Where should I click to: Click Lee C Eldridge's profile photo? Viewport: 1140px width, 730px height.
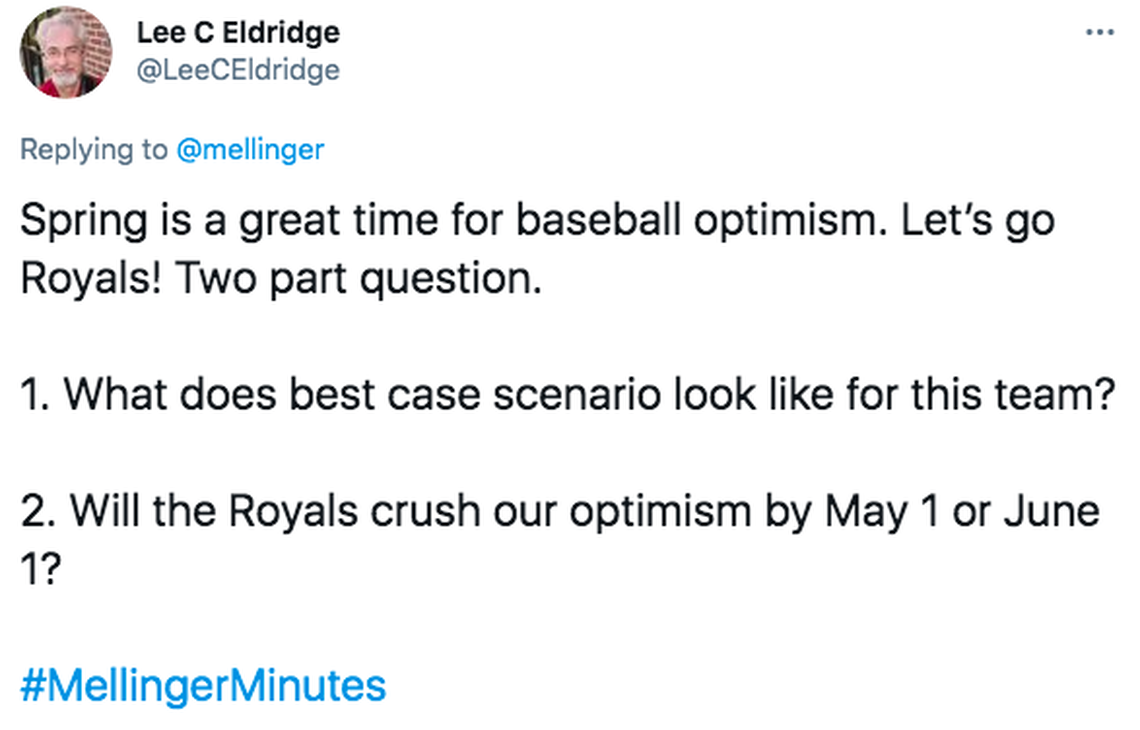click(x=66, y=52)
